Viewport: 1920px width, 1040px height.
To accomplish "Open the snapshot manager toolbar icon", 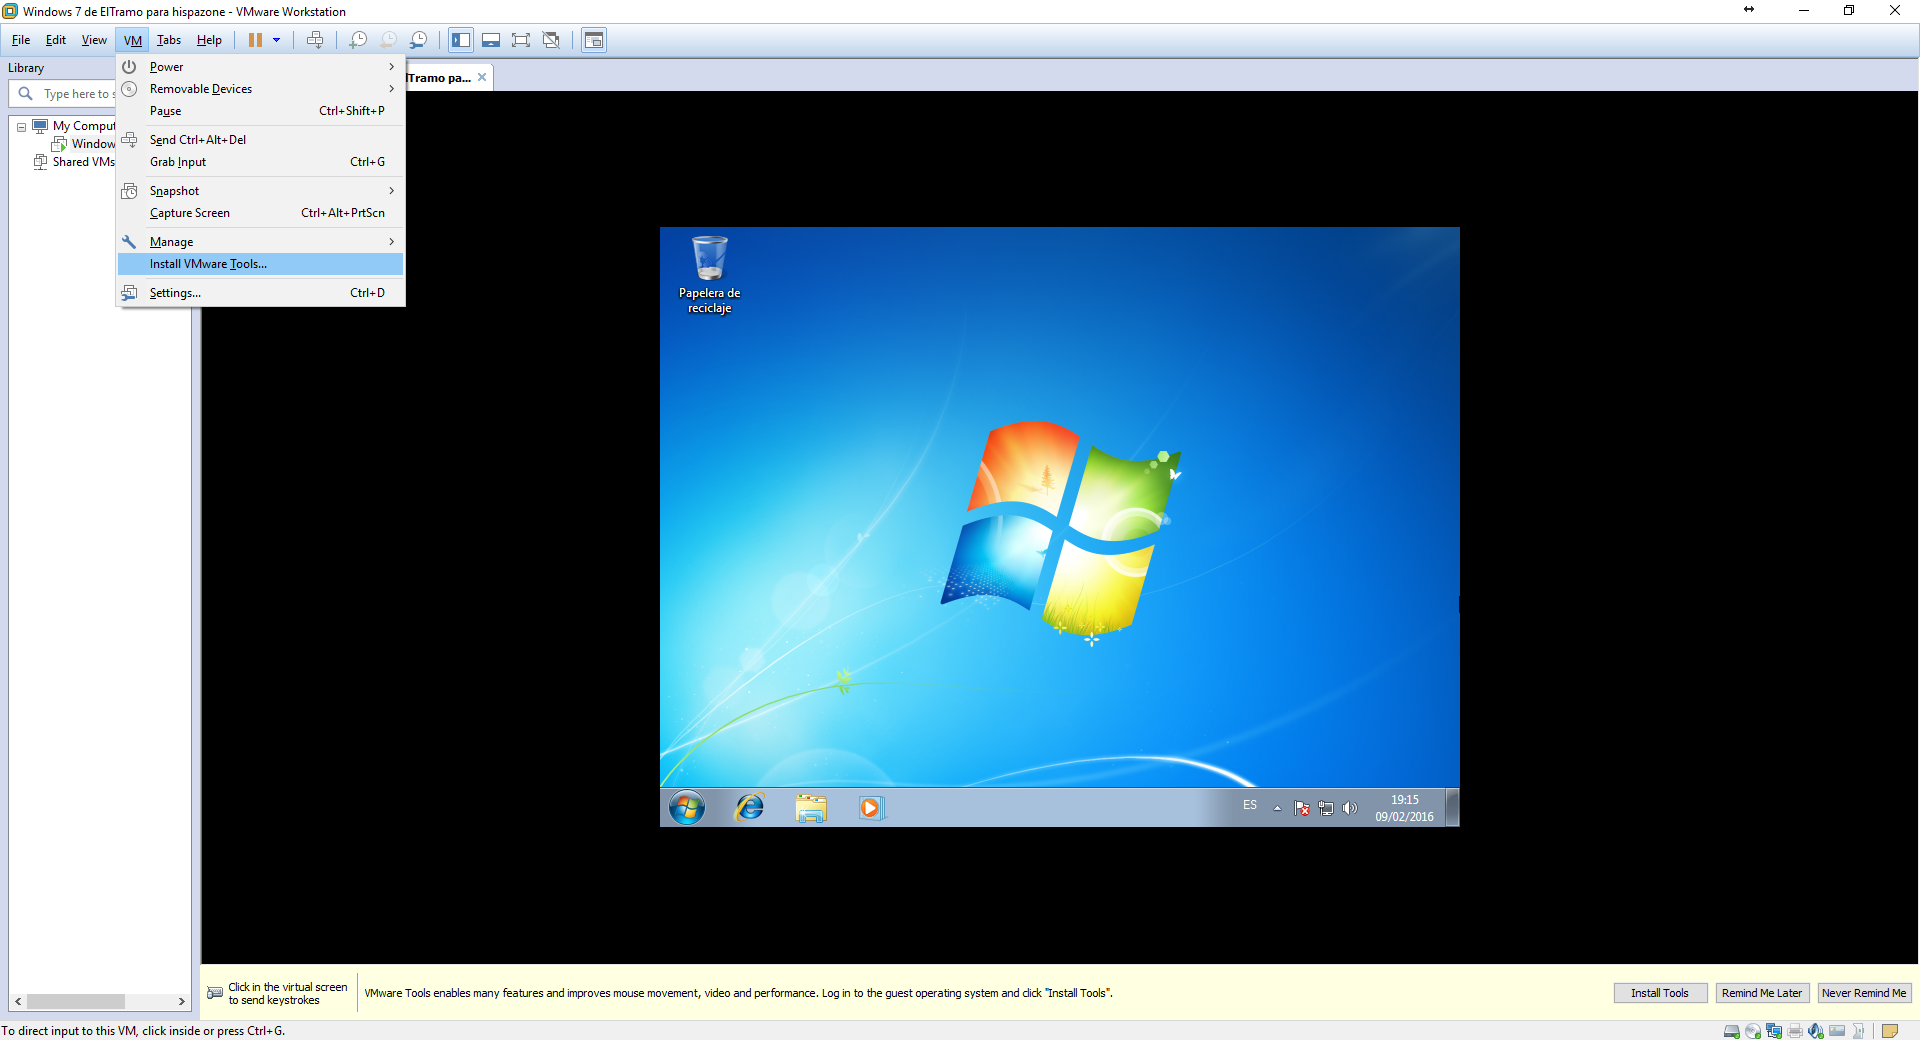I will (418, 40).
